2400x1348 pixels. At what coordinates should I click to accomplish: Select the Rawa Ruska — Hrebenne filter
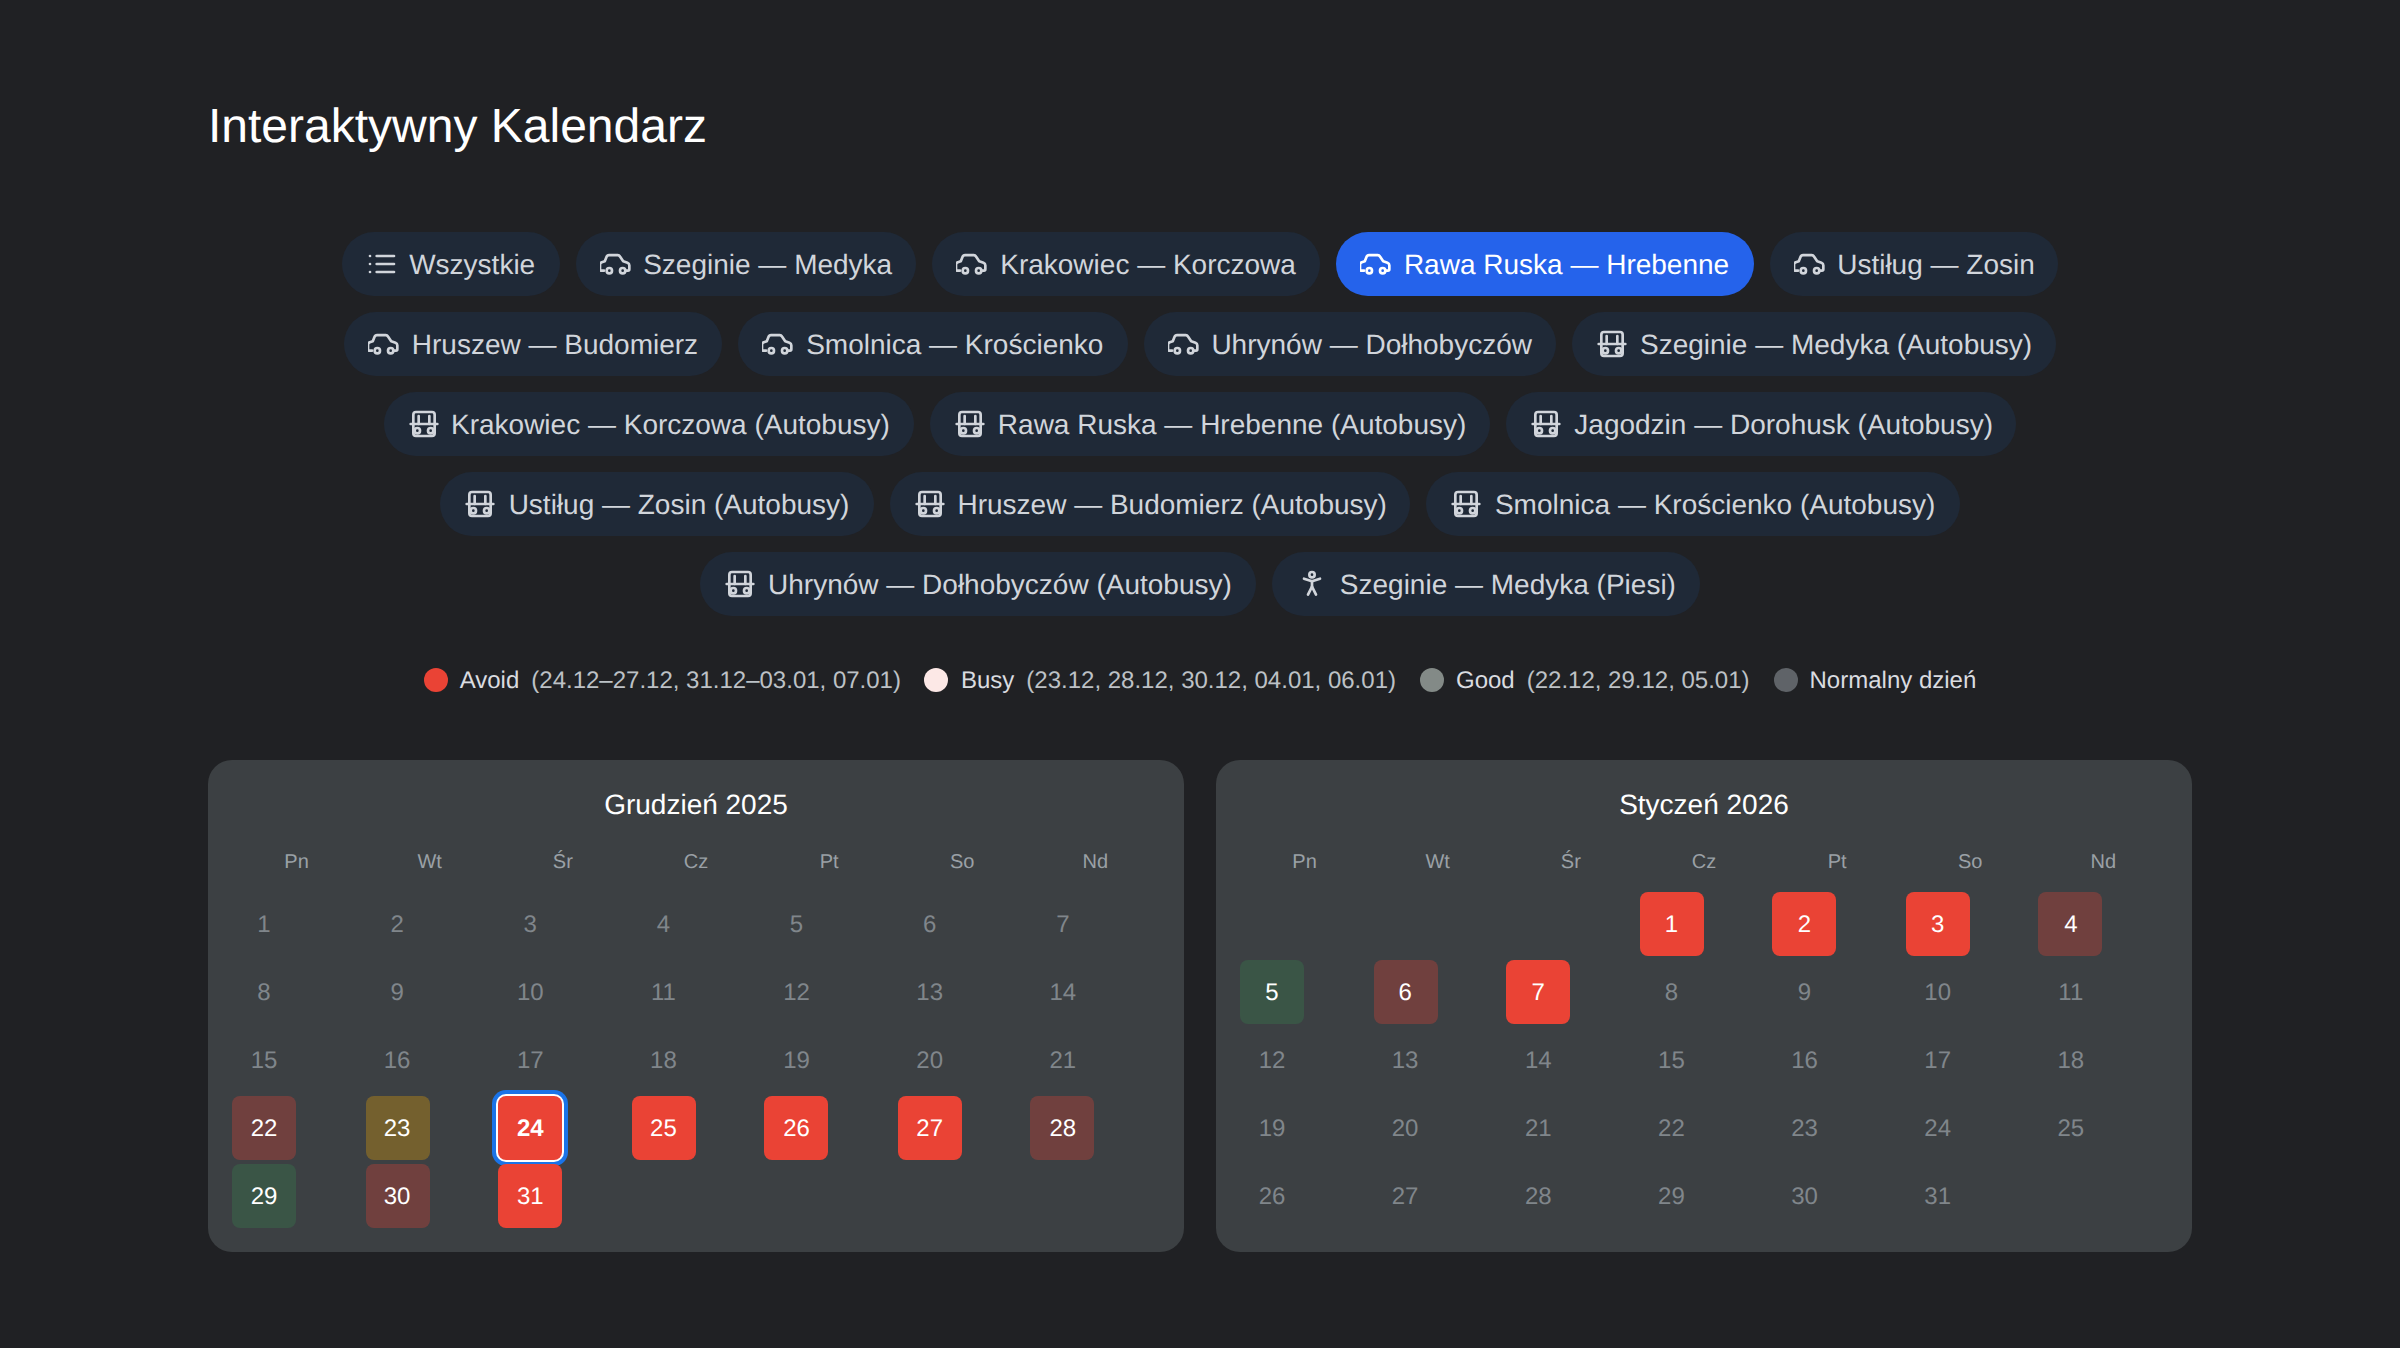pyautogui.click(x=1544, y=264)
